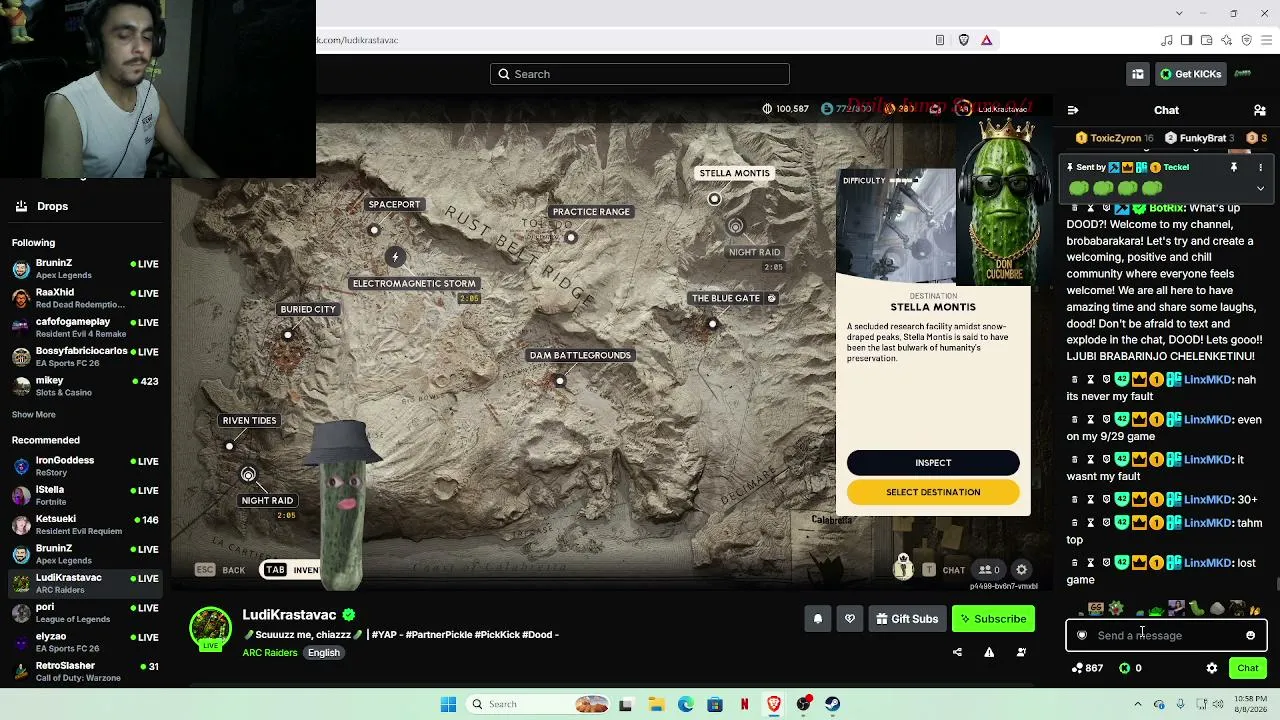Unpin the pinned message from Teckel
Screen dimensions: 1280x720
1234,167
